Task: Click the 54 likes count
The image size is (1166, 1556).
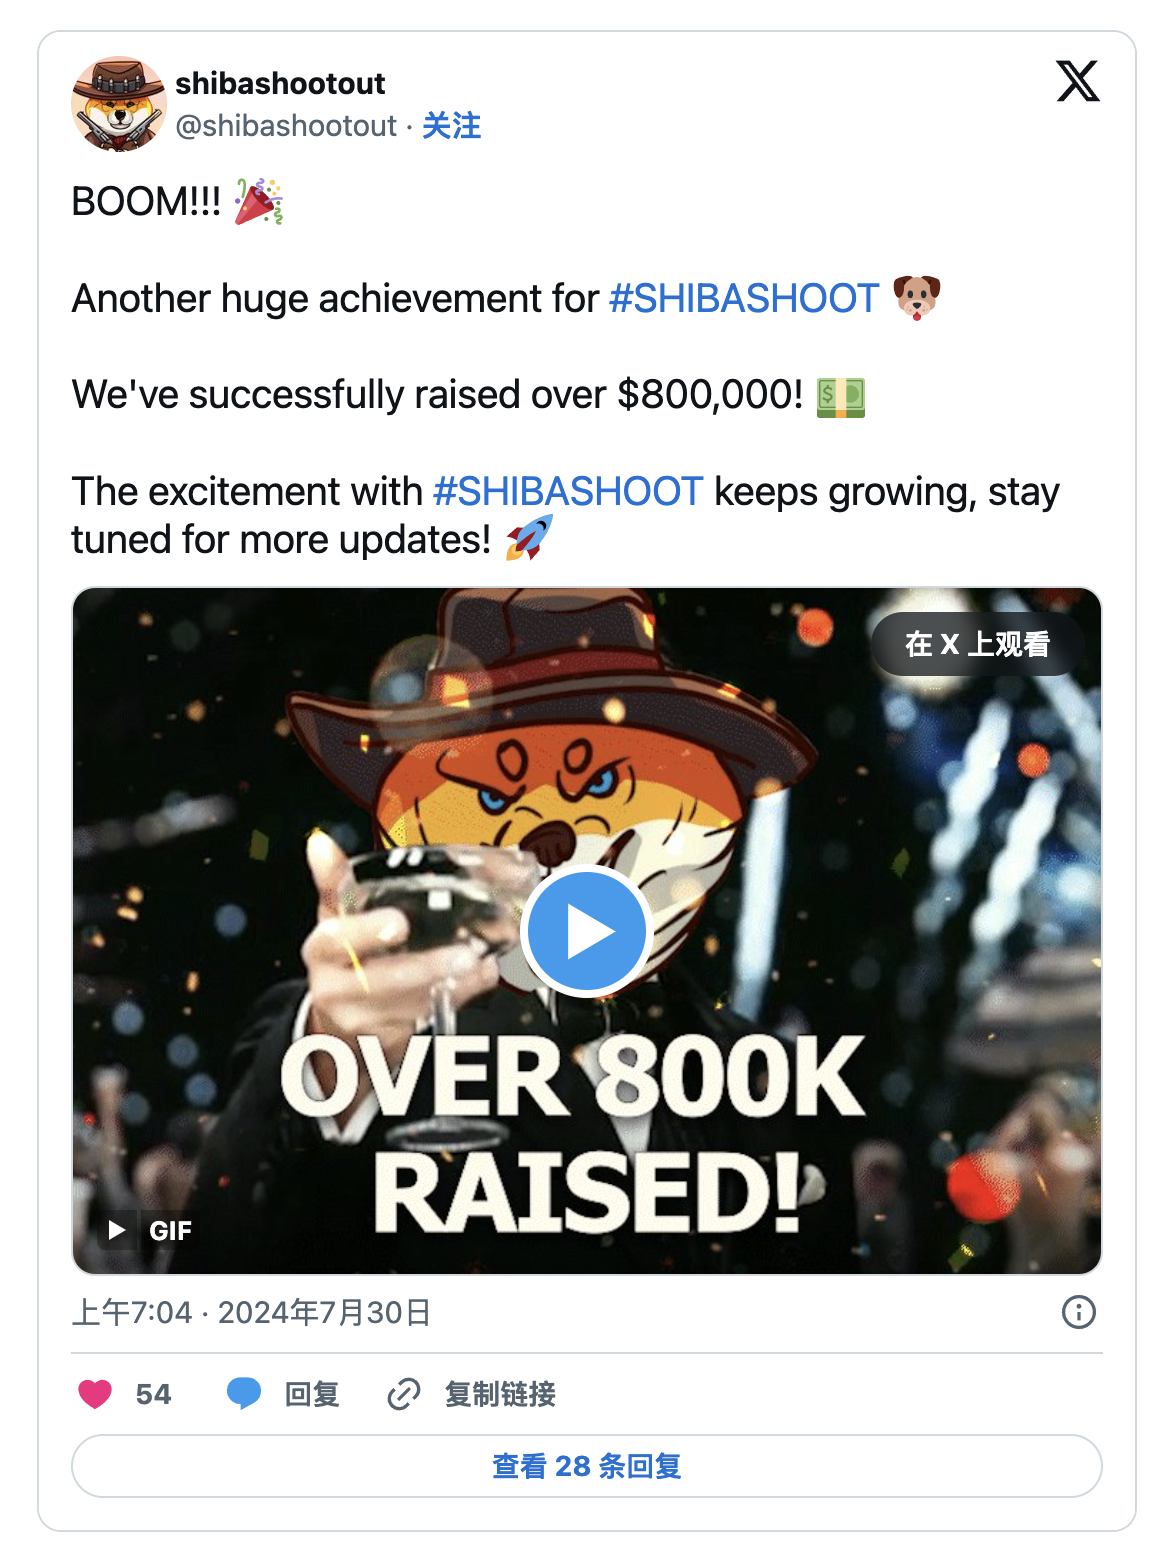Action: click(x=153, y=1394)
